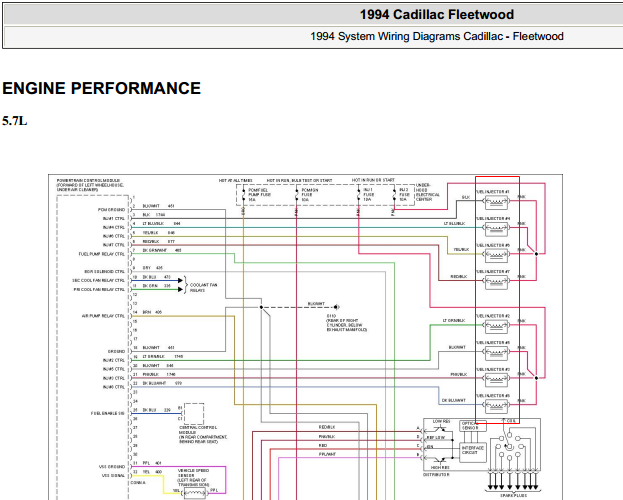Click the ignition coil rotor symbol

509,448
